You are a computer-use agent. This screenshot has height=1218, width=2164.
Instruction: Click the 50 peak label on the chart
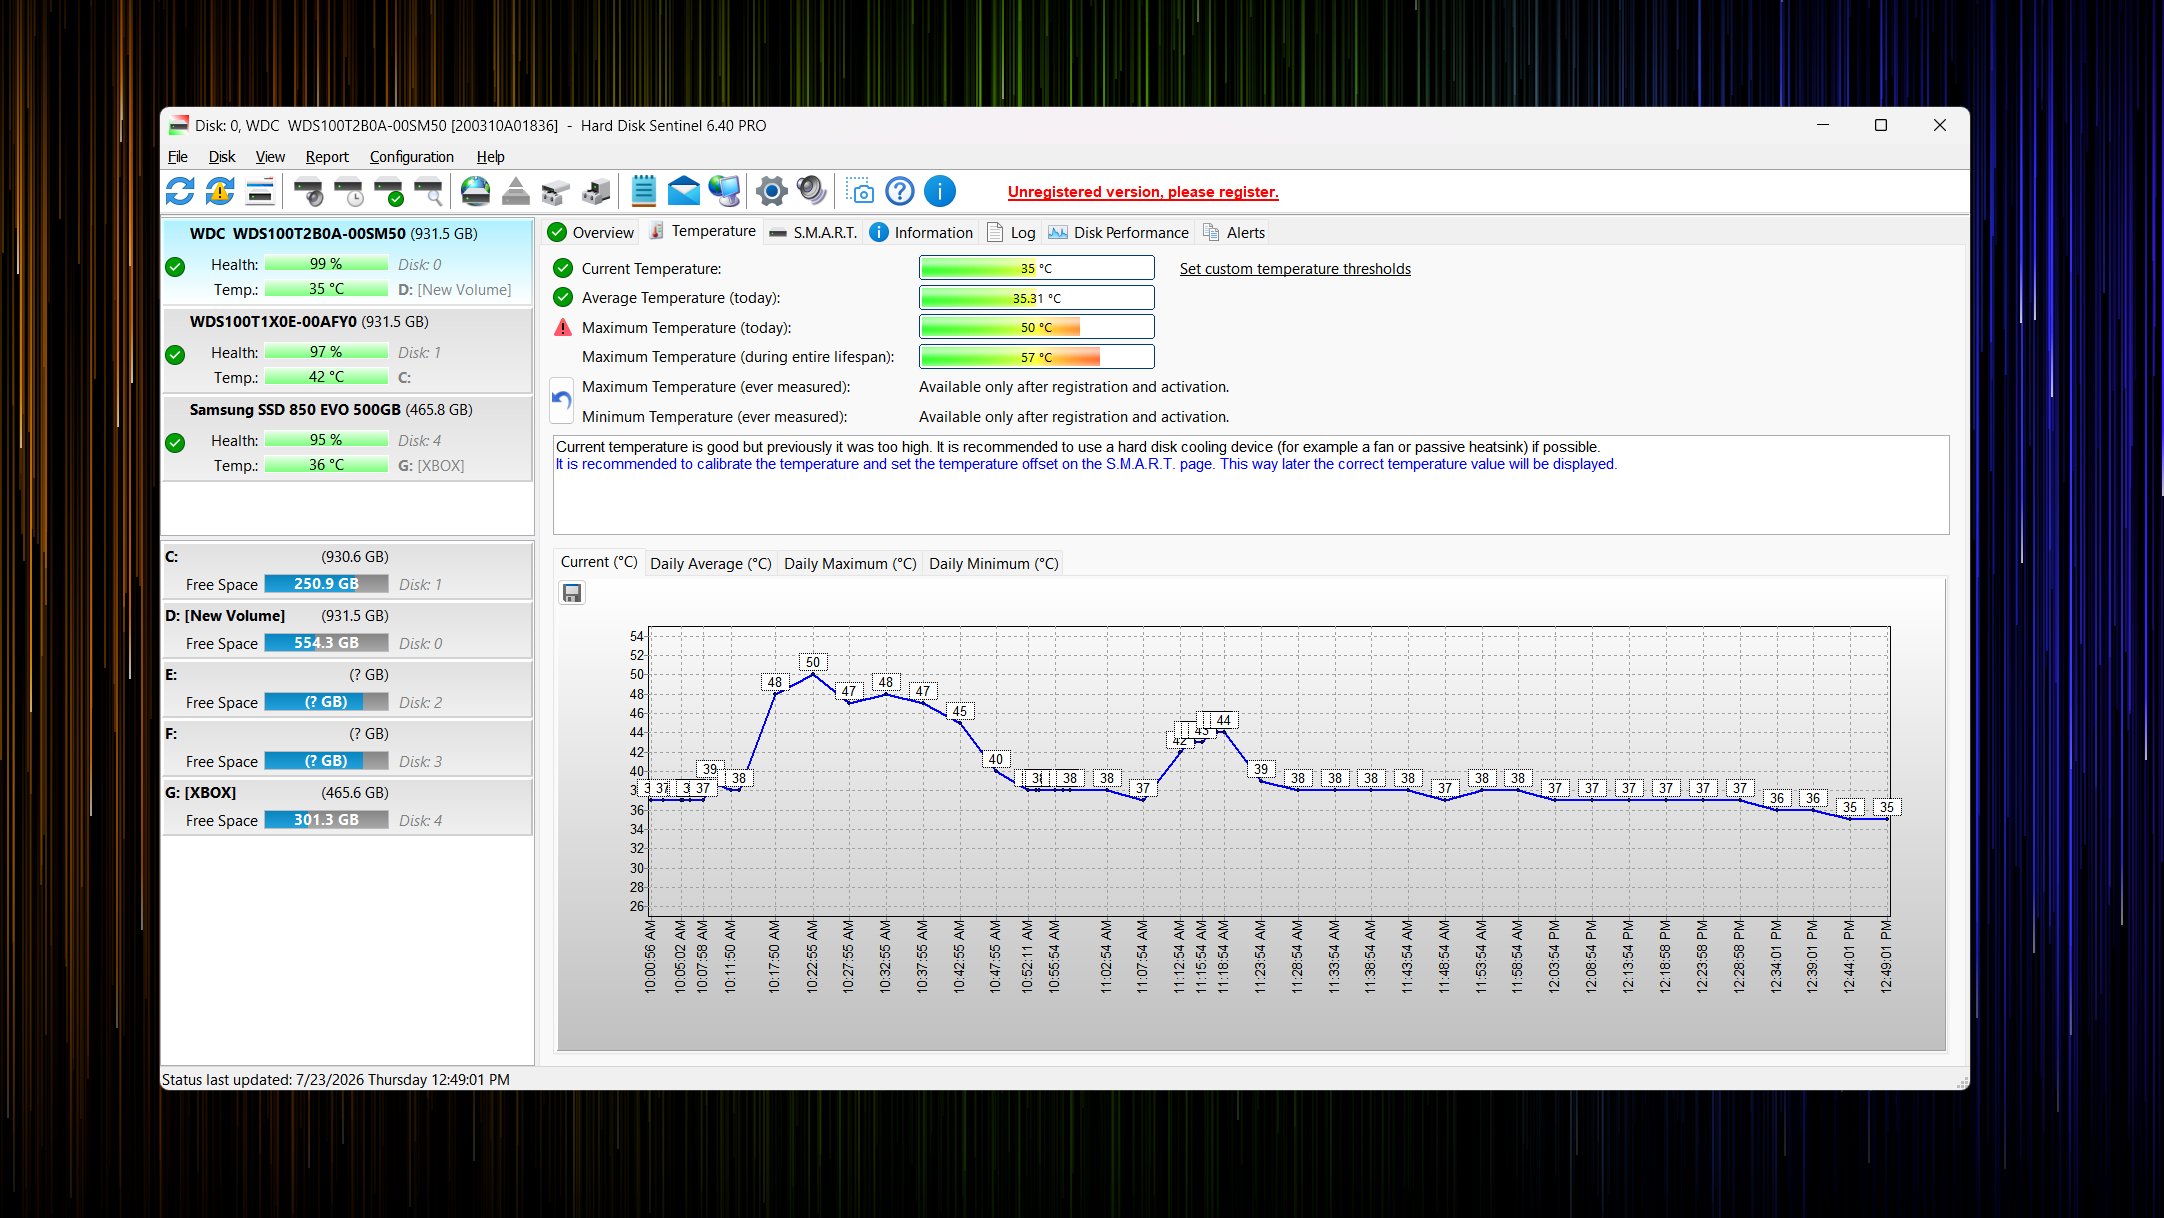[x=813, y=662]
